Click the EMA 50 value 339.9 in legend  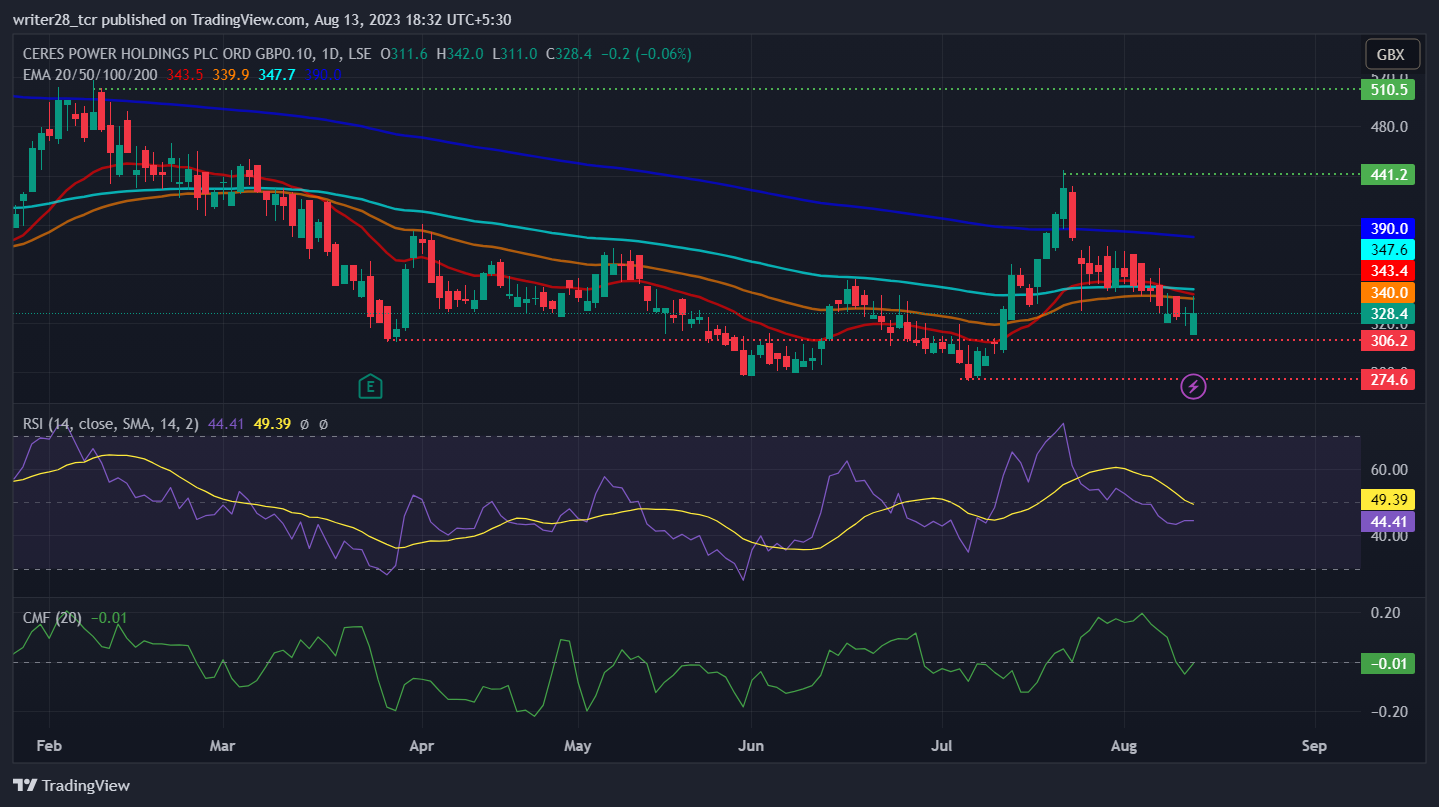232,74
